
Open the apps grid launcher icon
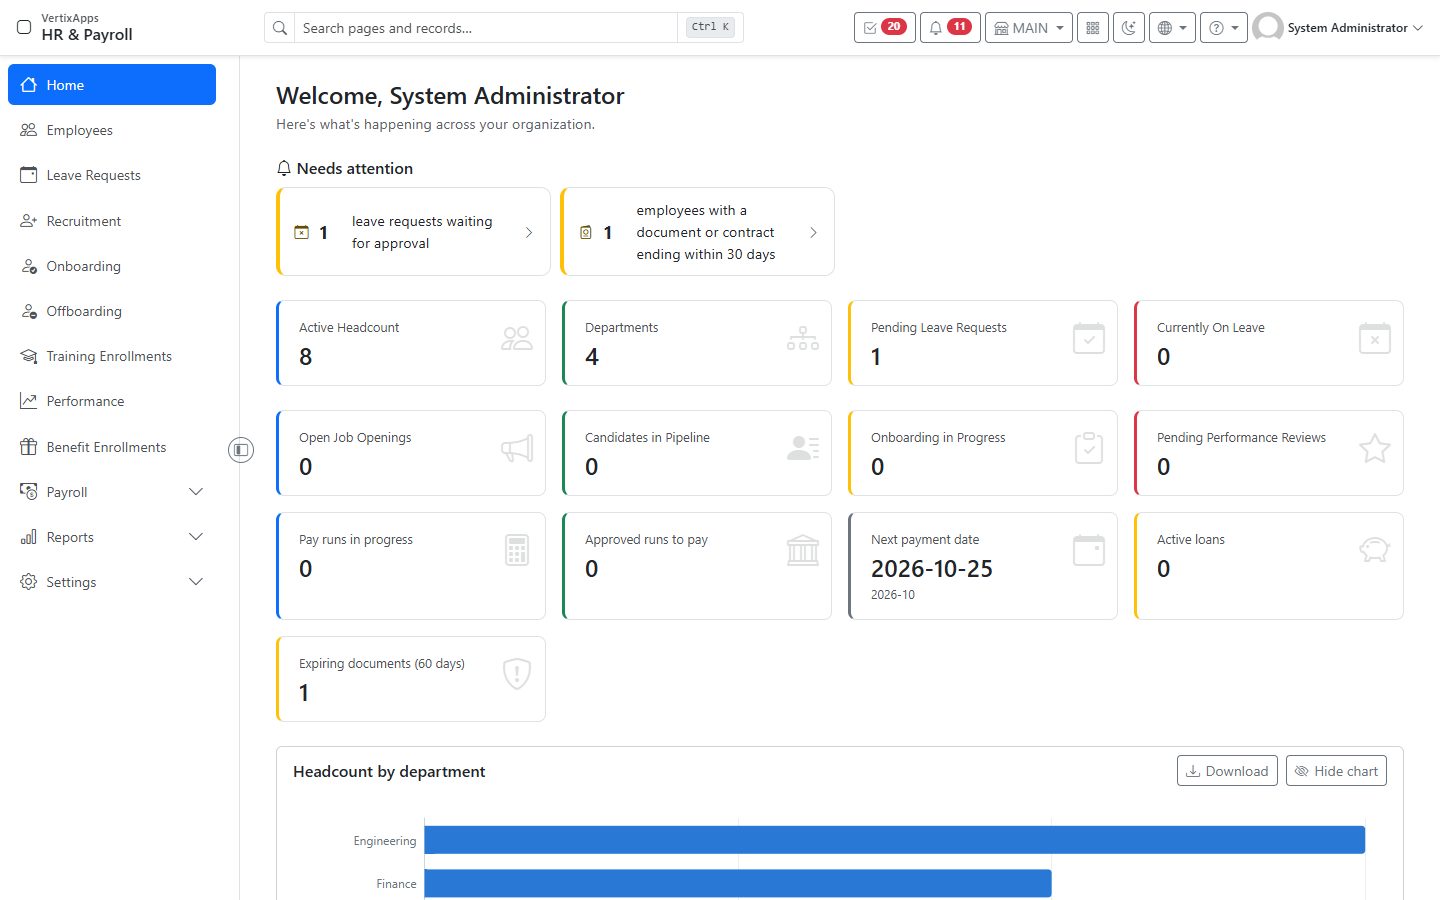click(1093, 28)
